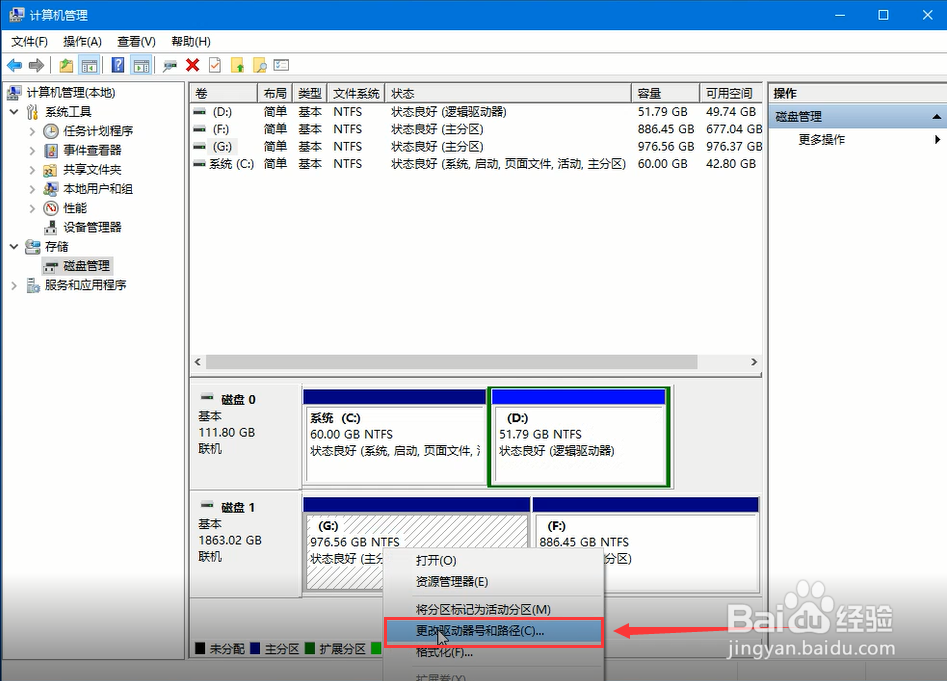Click the Back navigation arrow icon
Viewport: 947px width, 681px height.
14,65
